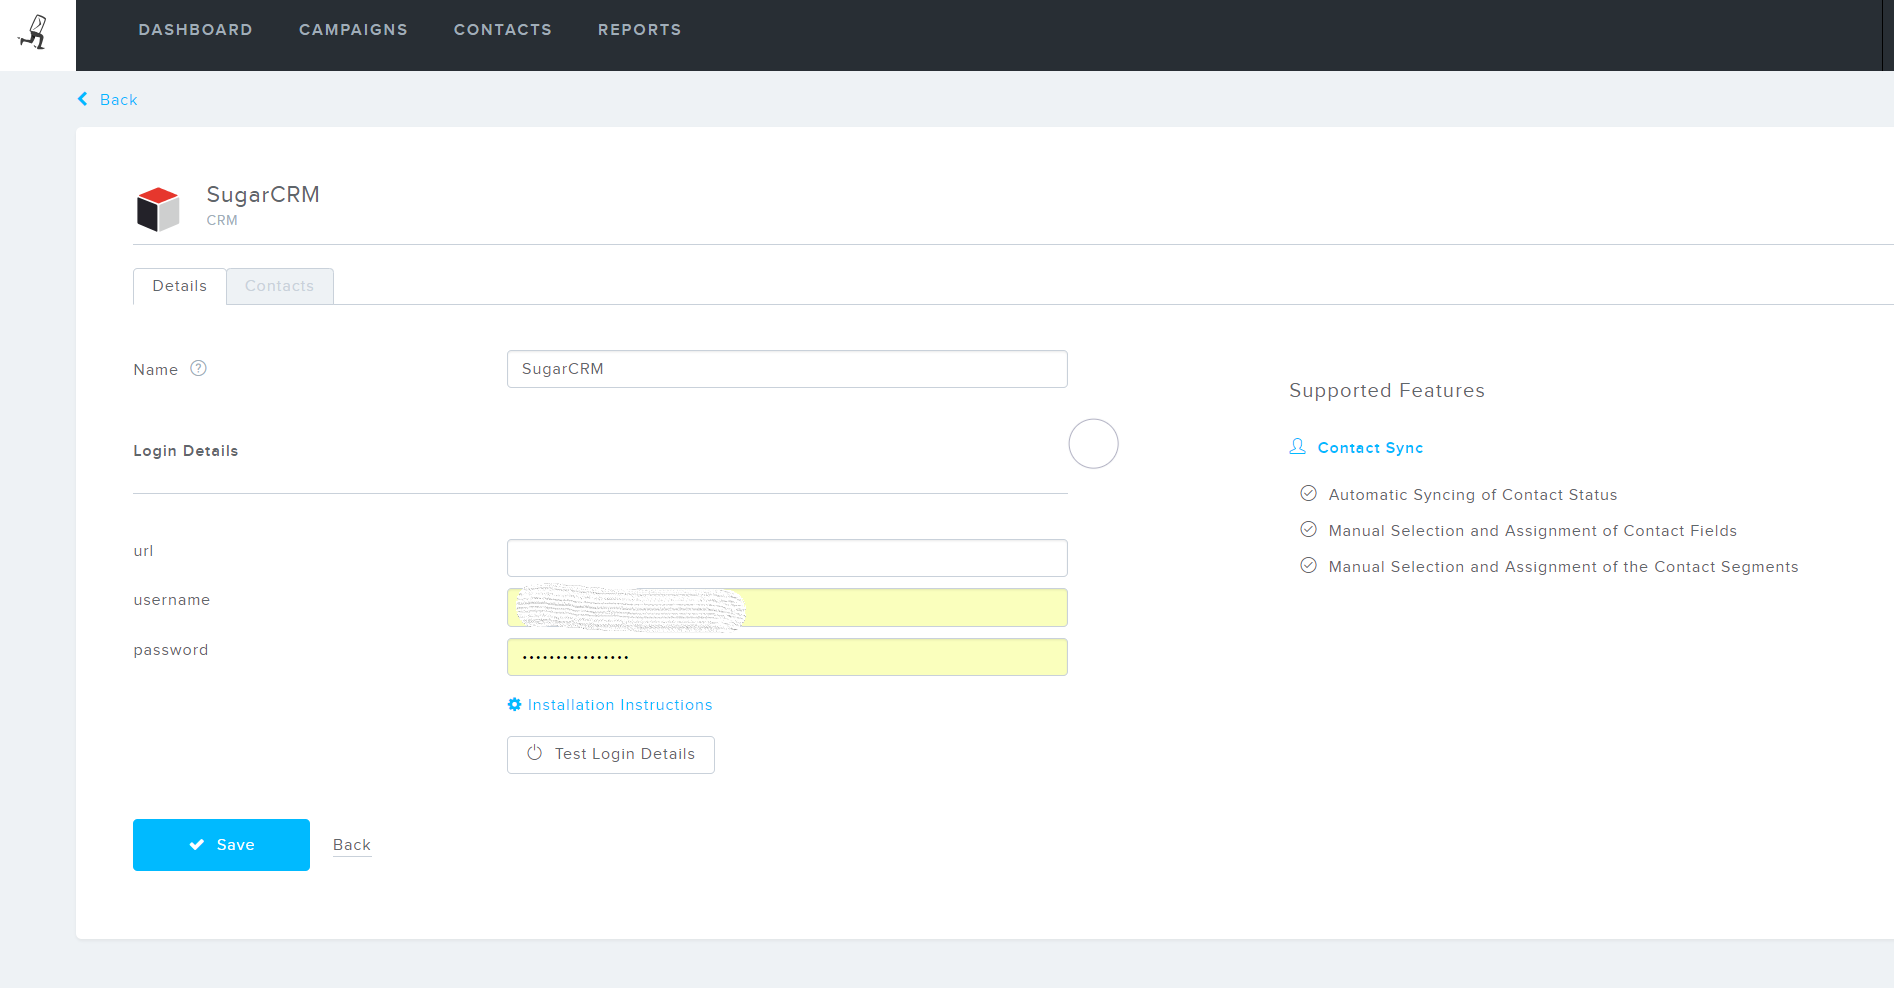Click 'Automatic Syncing of Contact Status' text

(1473, 495)
